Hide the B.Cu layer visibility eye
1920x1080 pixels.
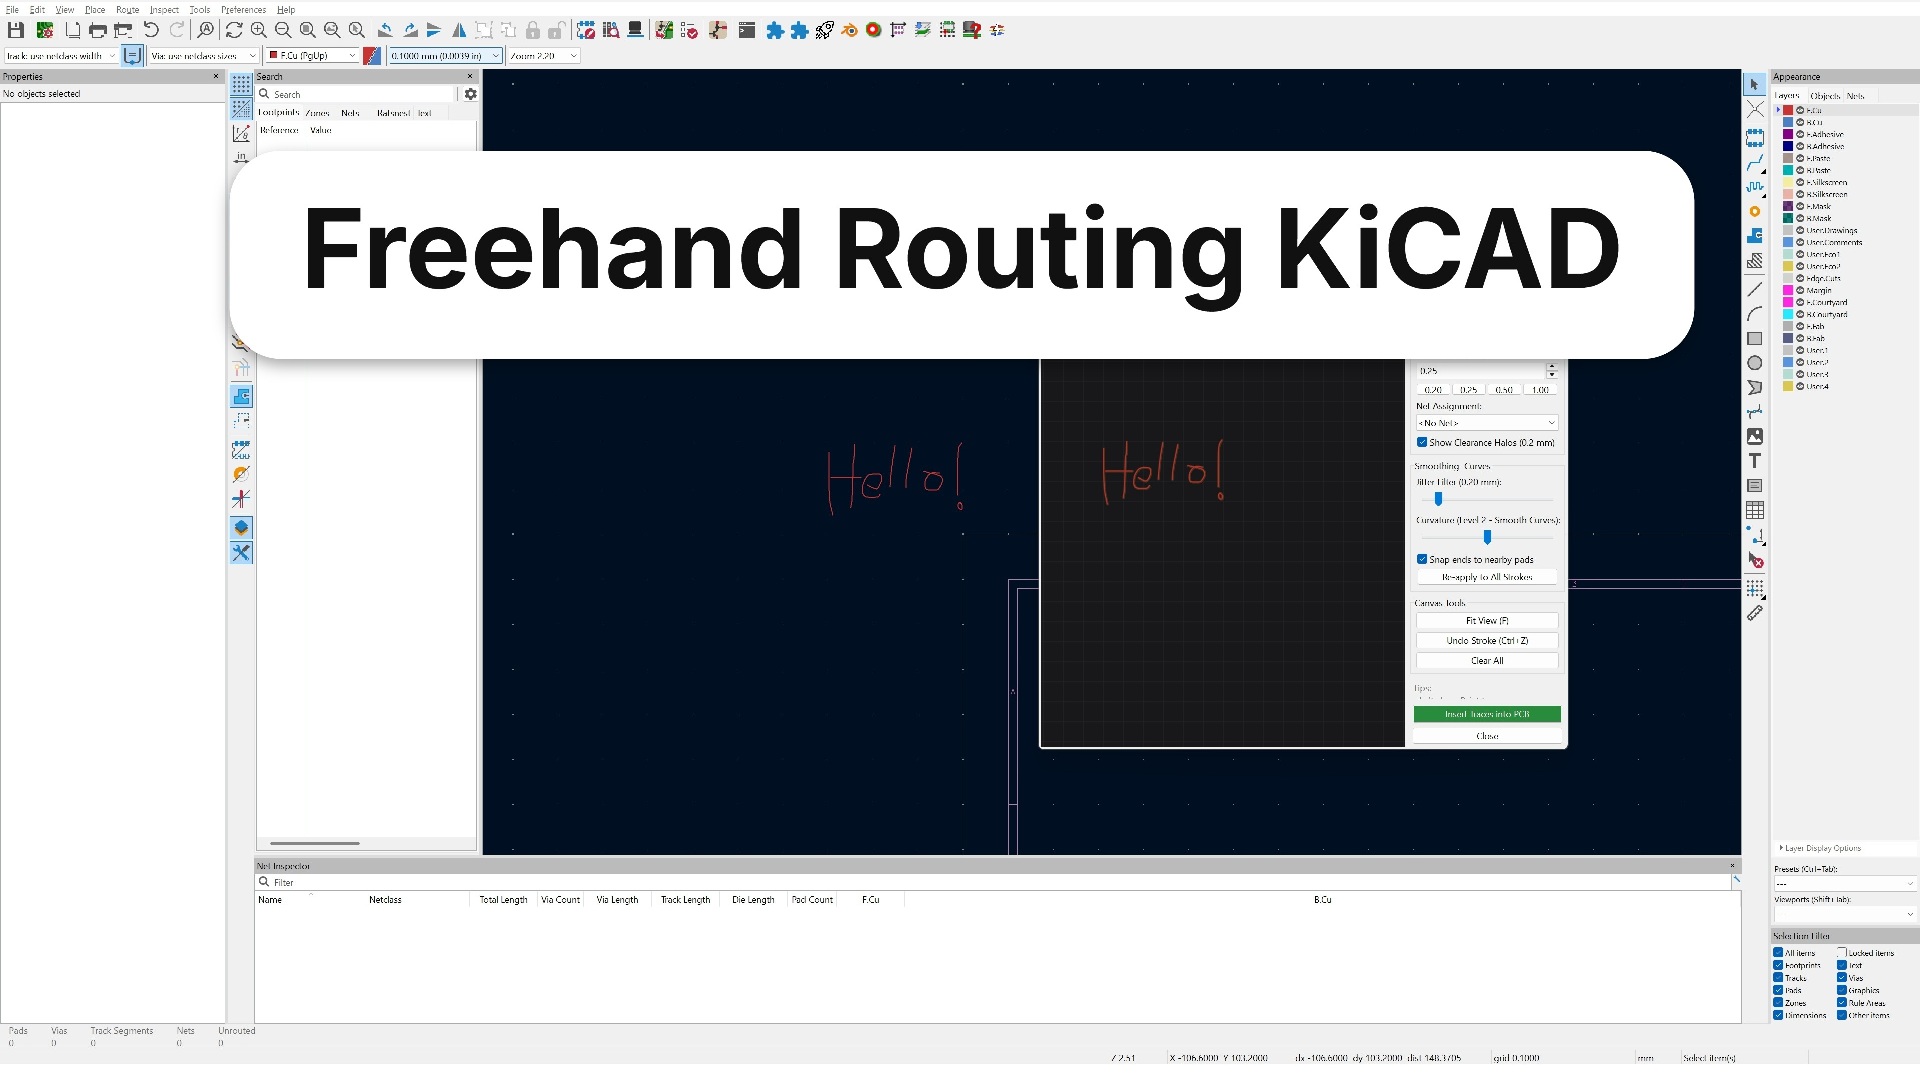coord(1800,122)
